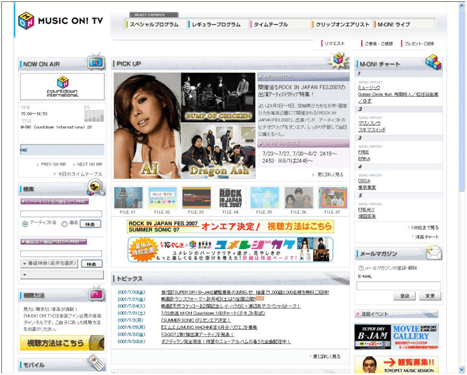This screenshot has height=375, width=467.
Task: Open chart rank 3 FREE link
Action: 363,152
